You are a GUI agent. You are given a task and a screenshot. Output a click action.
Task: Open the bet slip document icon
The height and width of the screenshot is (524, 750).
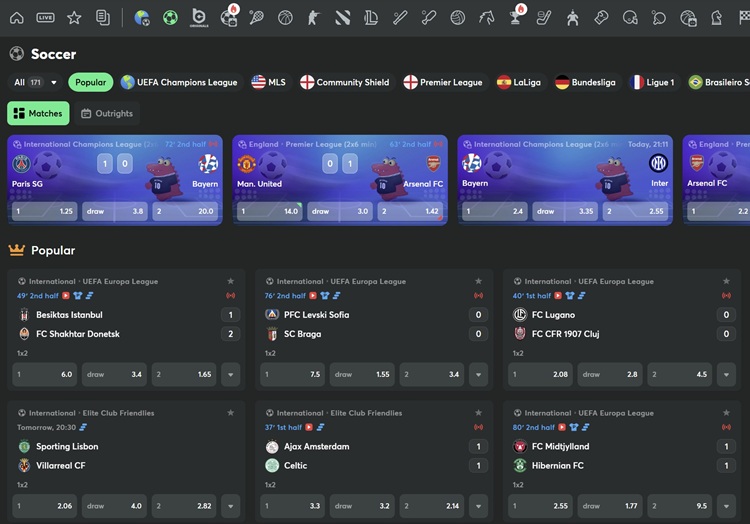tap(102, 17)
